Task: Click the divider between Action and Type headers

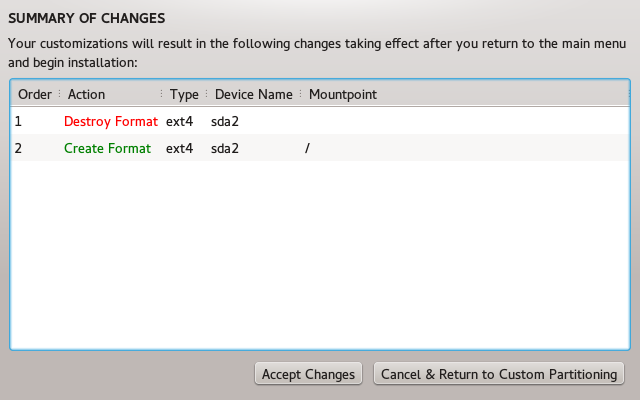Action: coord(162,95)
